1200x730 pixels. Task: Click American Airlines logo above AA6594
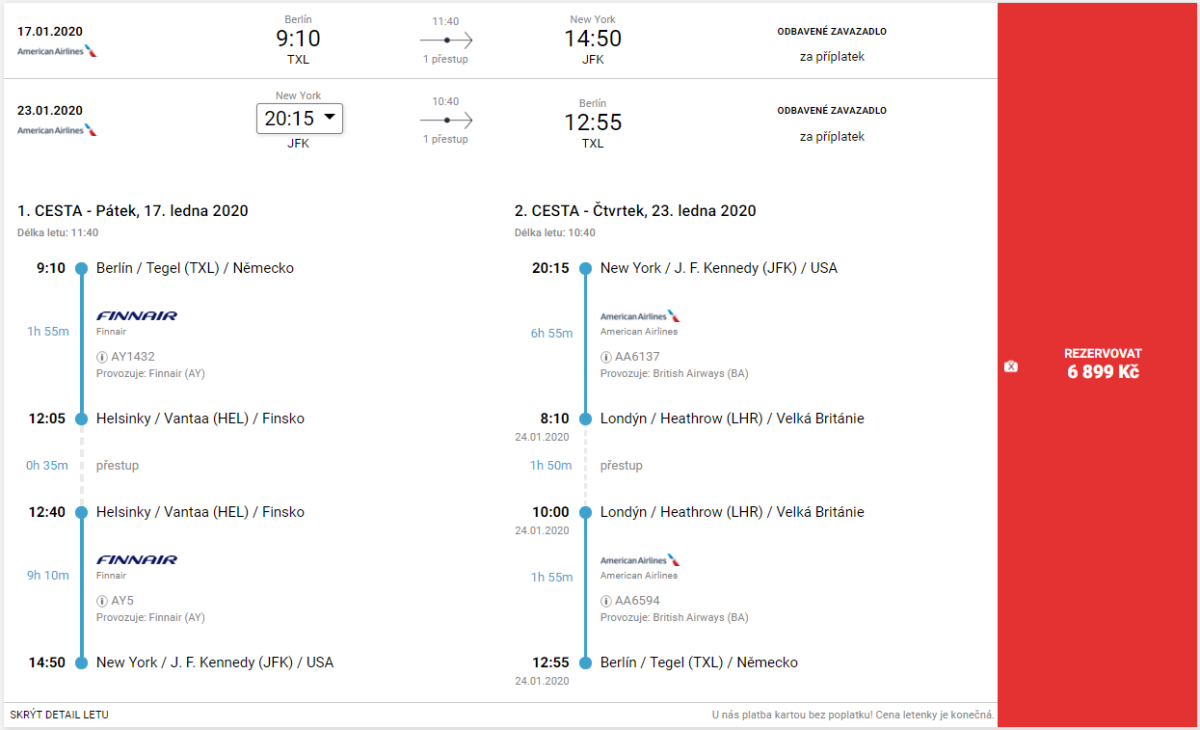pyautogui.click(x=640, y=561)
